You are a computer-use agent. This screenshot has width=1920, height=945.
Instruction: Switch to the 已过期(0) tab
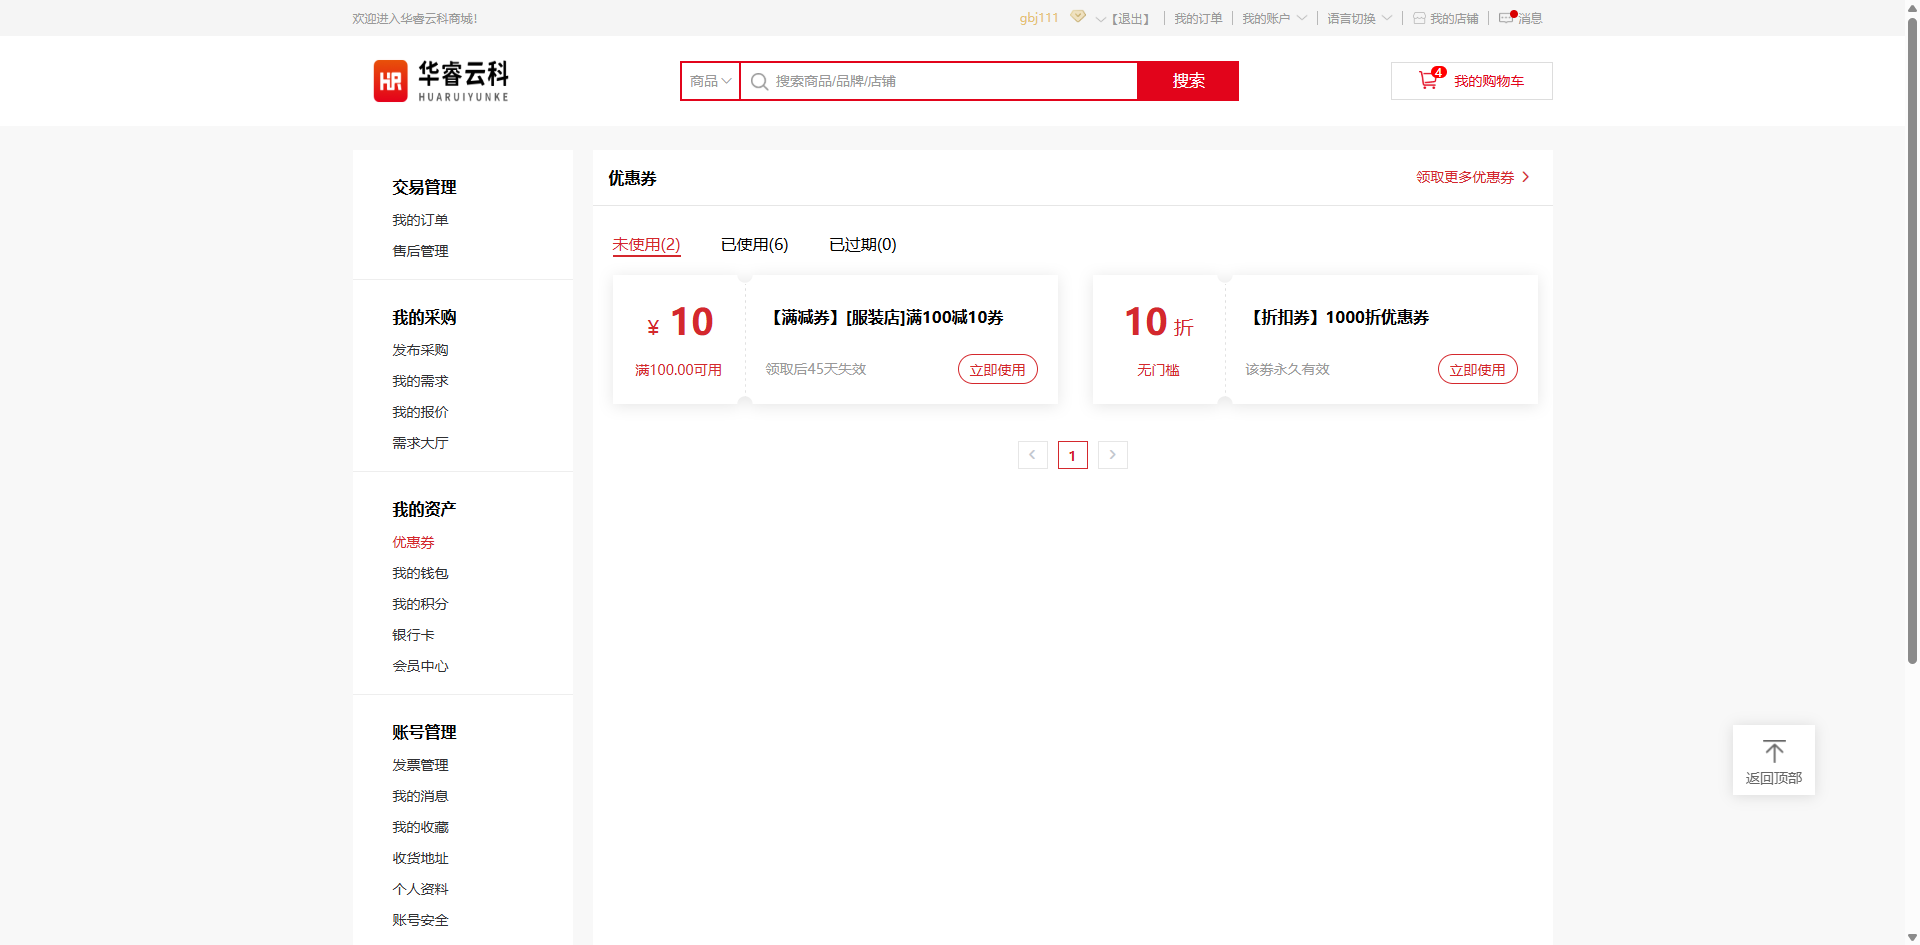pyautogui.click(x=862, y=245)
